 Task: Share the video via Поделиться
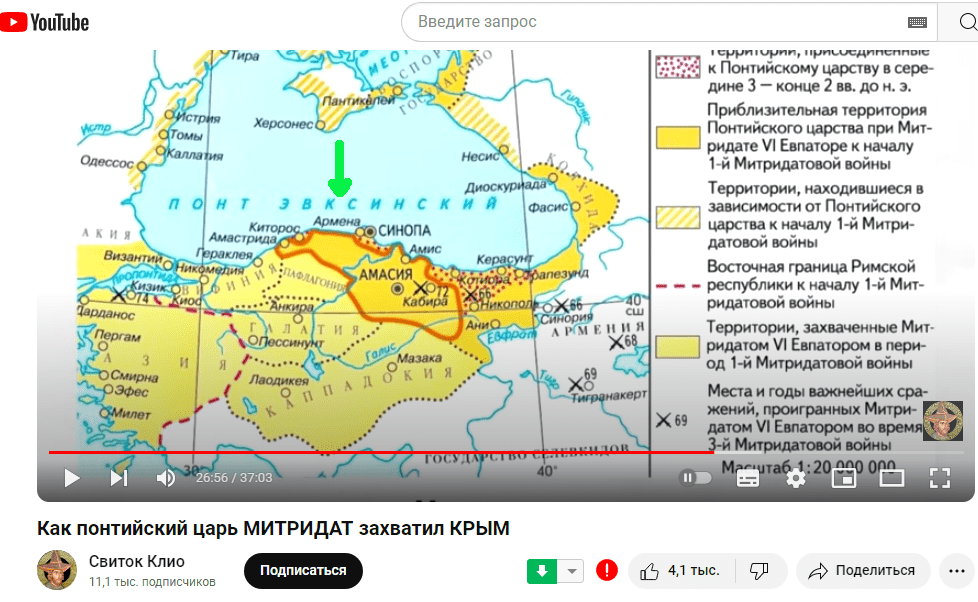[862, 570]
